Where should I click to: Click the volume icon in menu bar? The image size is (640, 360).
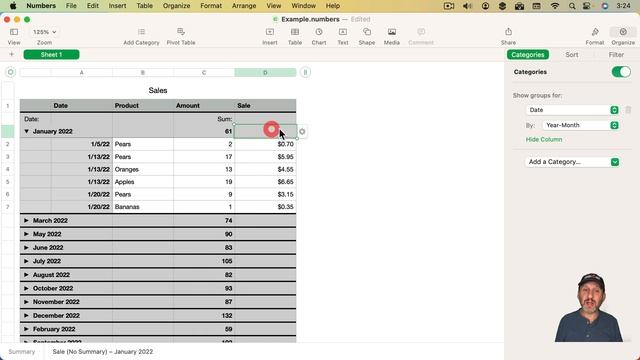(467, 6)
